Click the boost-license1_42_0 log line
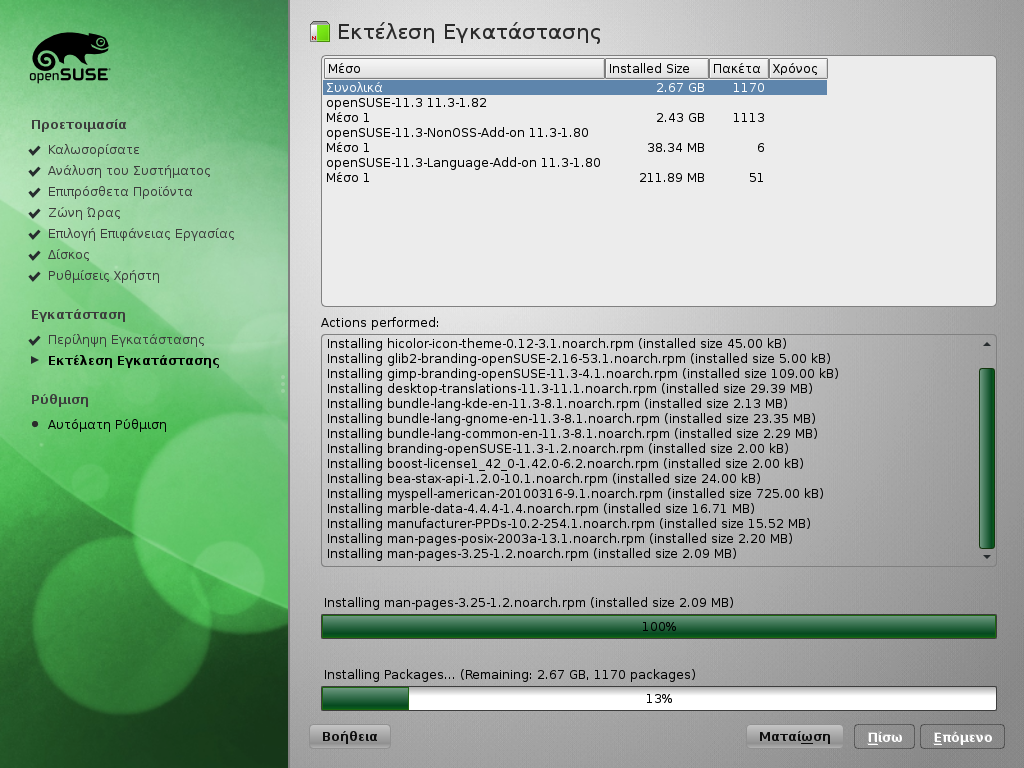Screen dimensions: 1024x768 (x=565, y=464)
